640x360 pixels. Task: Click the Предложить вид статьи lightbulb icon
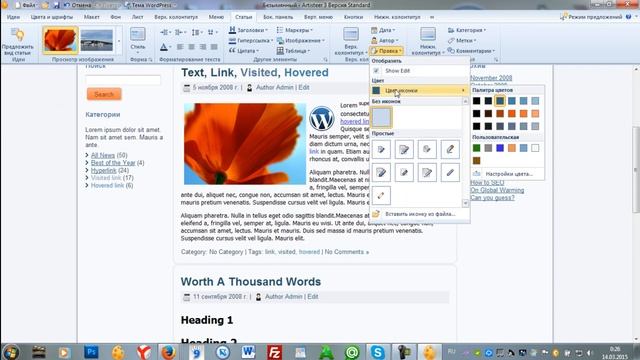tap(18, 35)
